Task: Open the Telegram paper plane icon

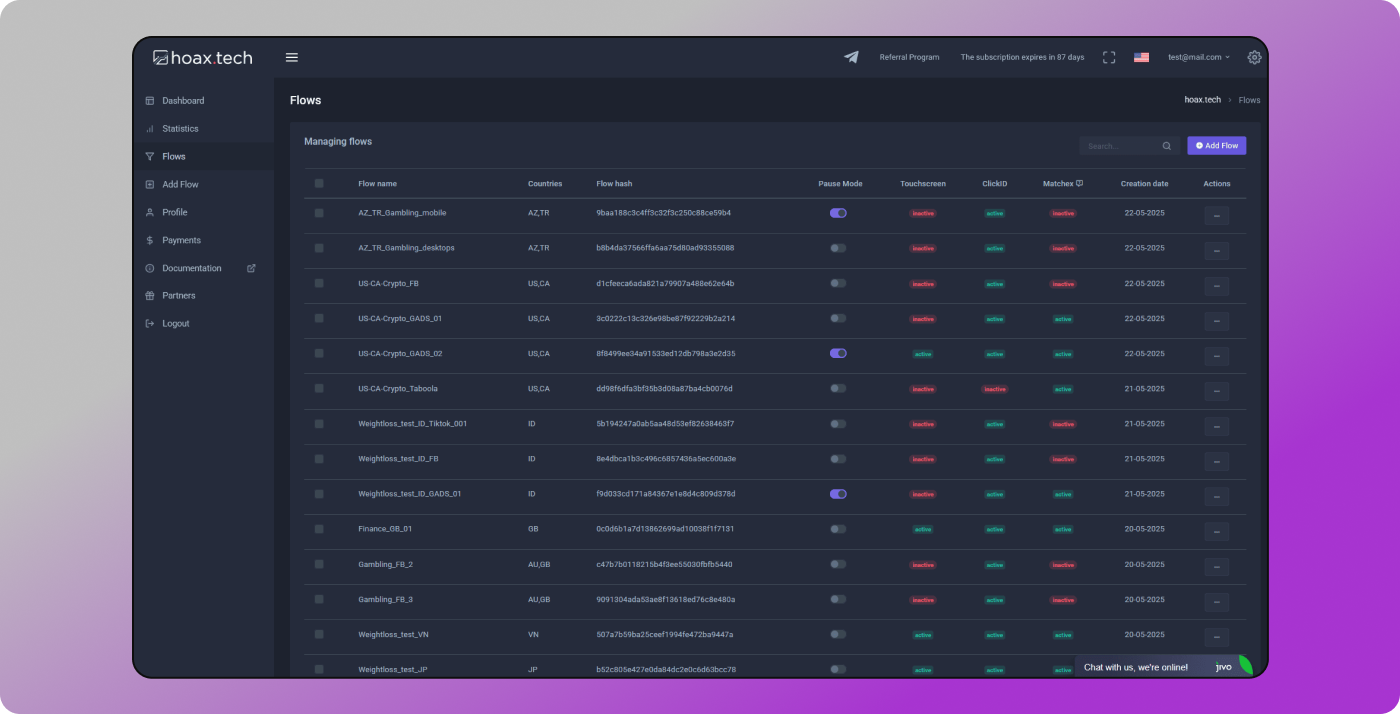Action: [x=851, y=57]
